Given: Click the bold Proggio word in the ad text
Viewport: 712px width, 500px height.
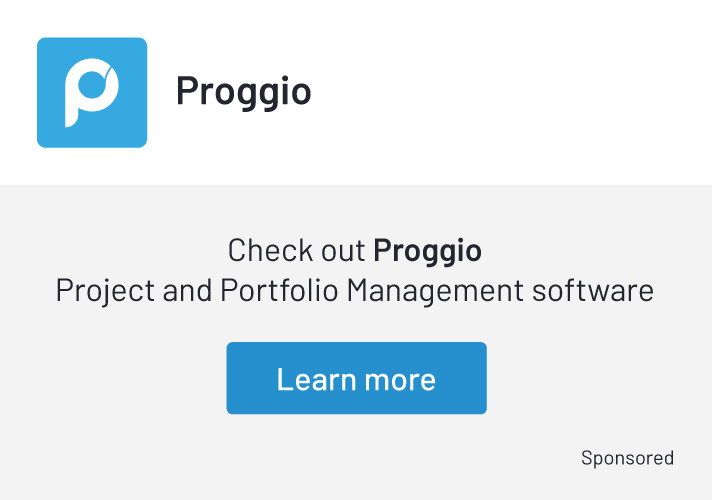Looking at the screenshot, I should [x=427, y=250].
